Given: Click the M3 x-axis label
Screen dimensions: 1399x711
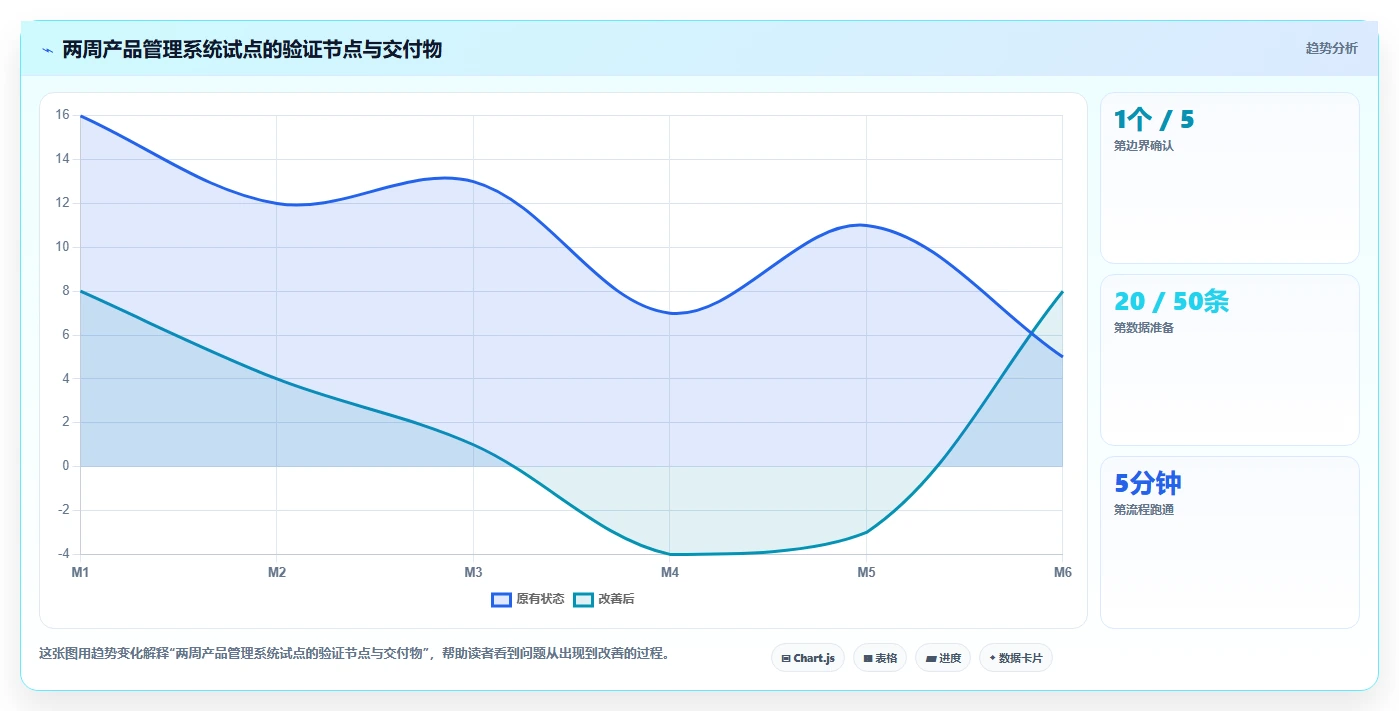Looking at the screenshot, I should 473,572.
